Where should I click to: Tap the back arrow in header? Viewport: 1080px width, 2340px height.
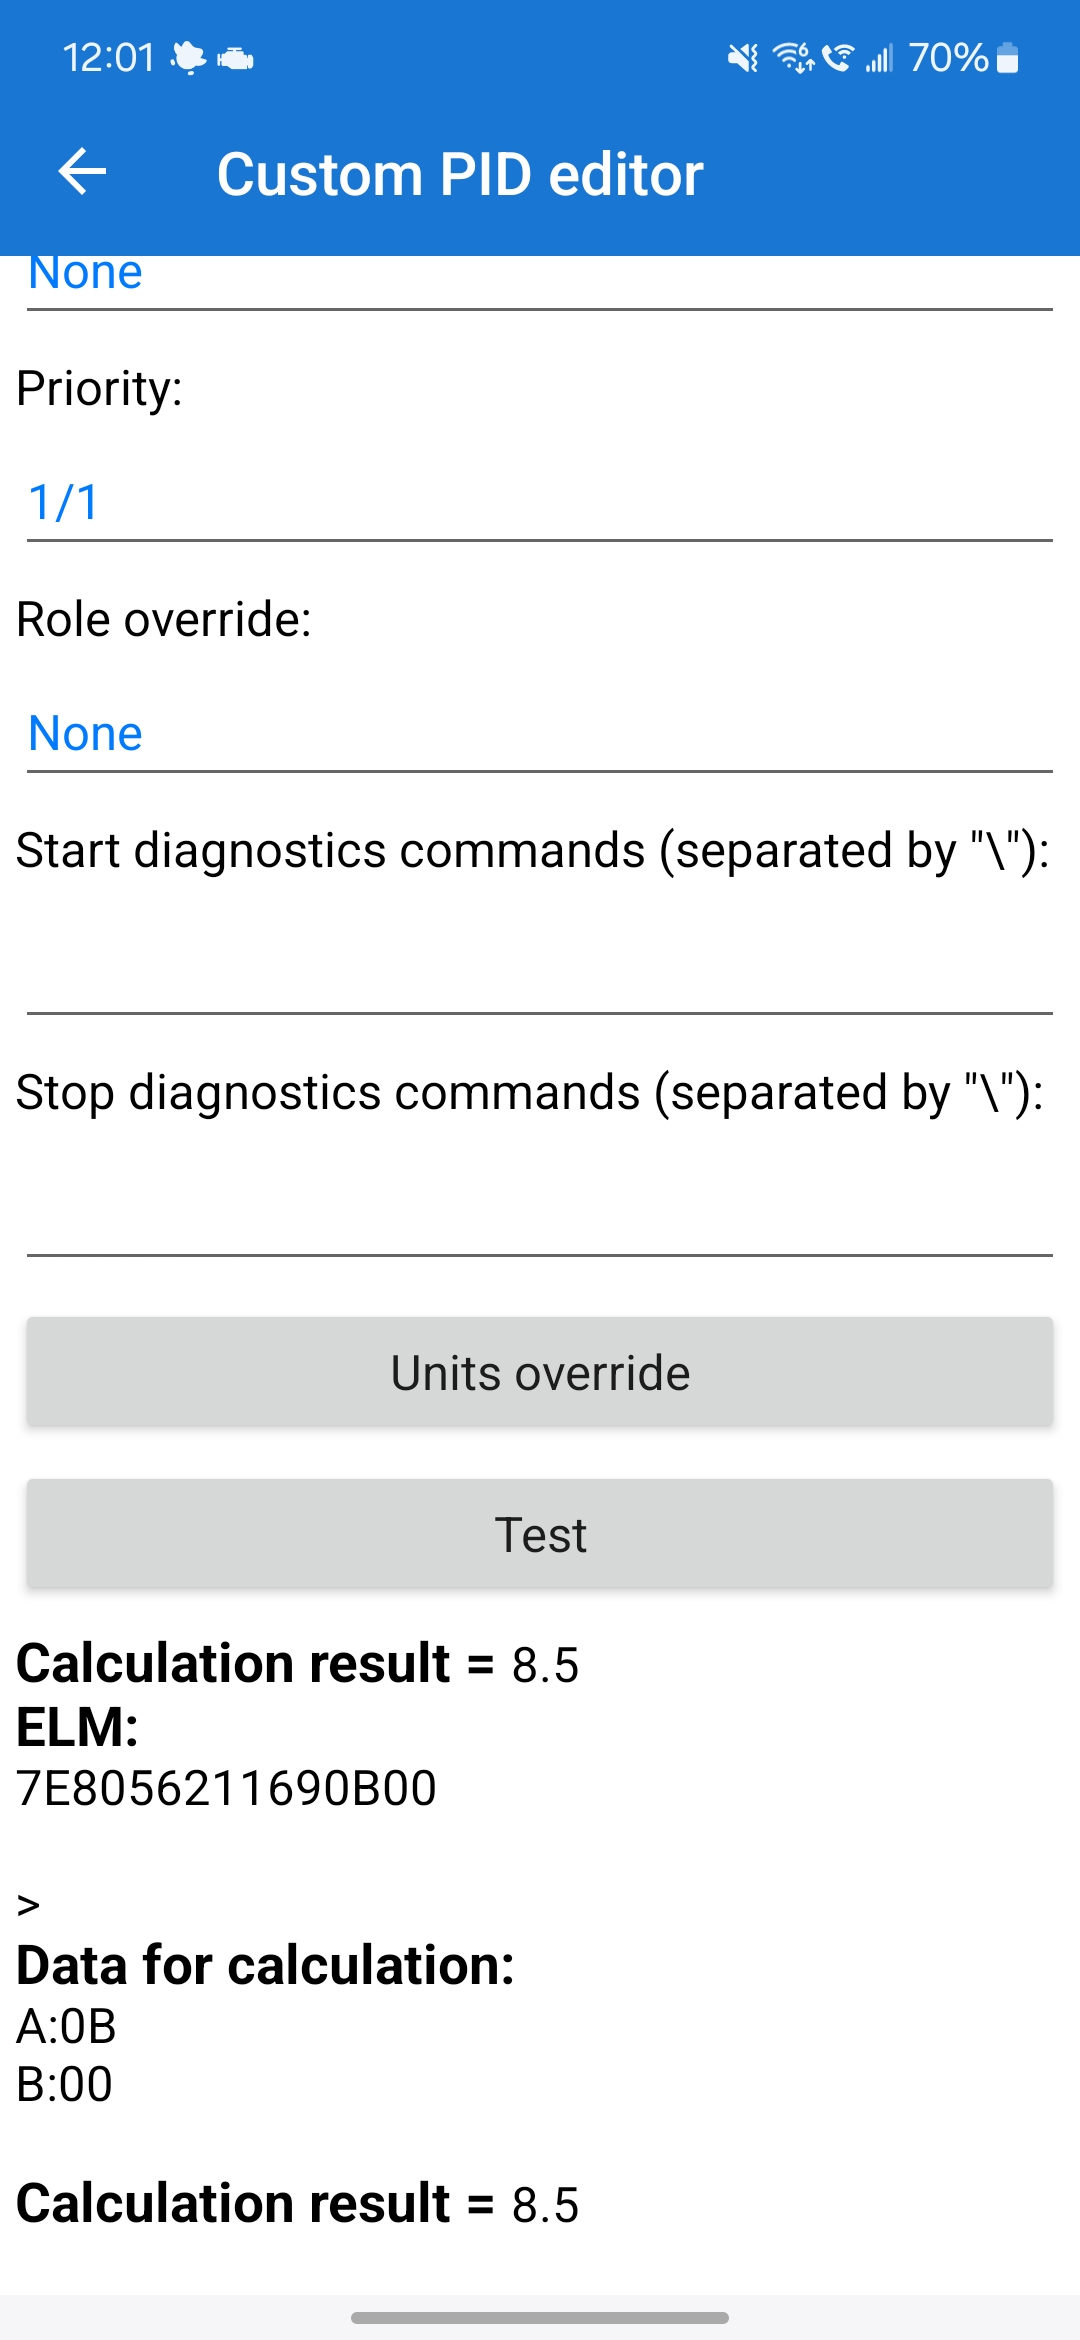82,172
